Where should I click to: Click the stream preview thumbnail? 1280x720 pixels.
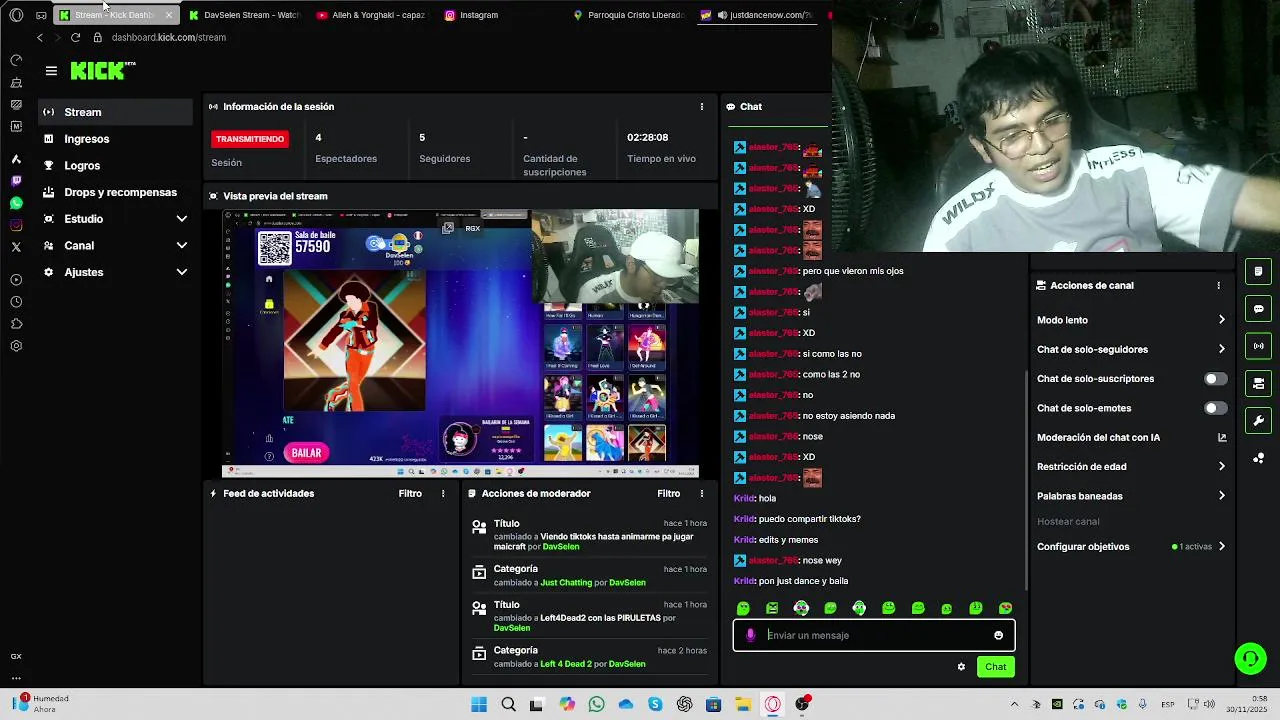coord(460,344)
